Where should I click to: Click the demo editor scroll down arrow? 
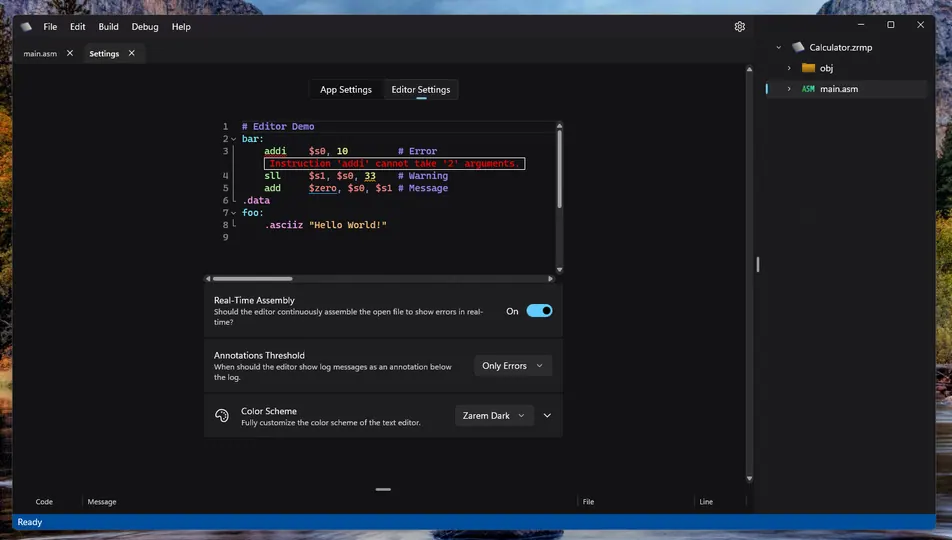(559, 270)
